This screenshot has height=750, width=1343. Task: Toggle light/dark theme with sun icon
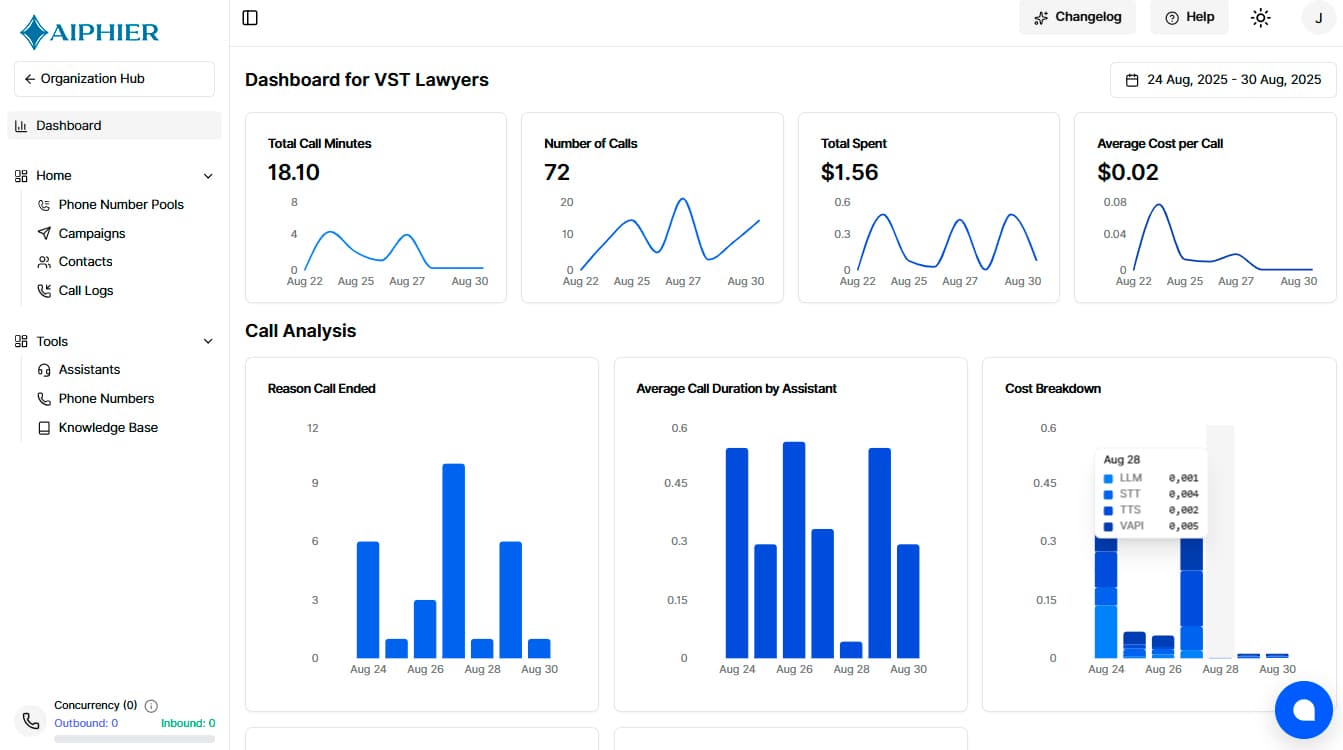[x=1260, y=17]
